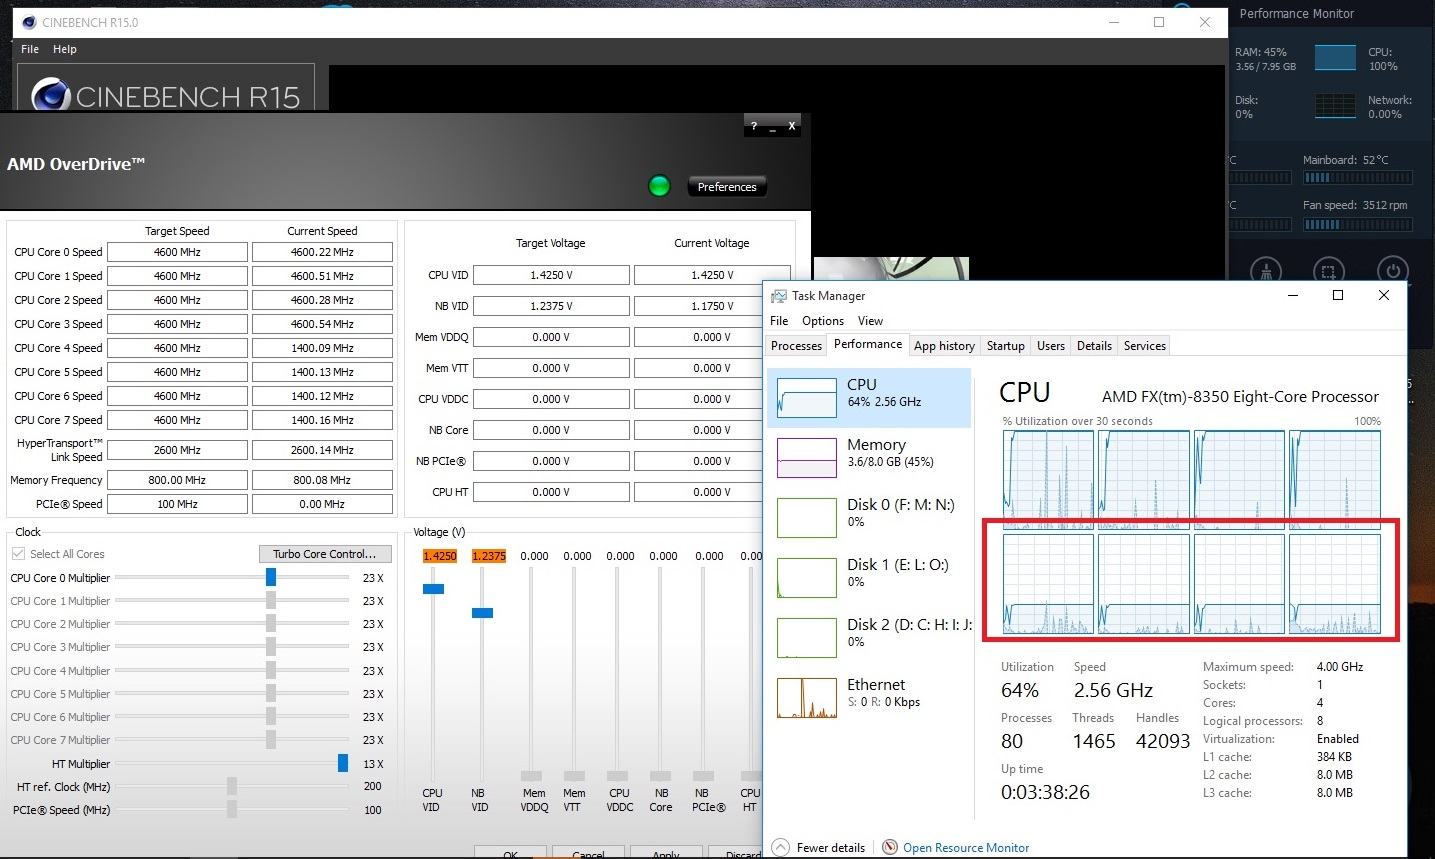The height and width of the screenshot is (859, 1435).
Task: Open AMD OverDrive Preferences
Action: coord(727,187)
